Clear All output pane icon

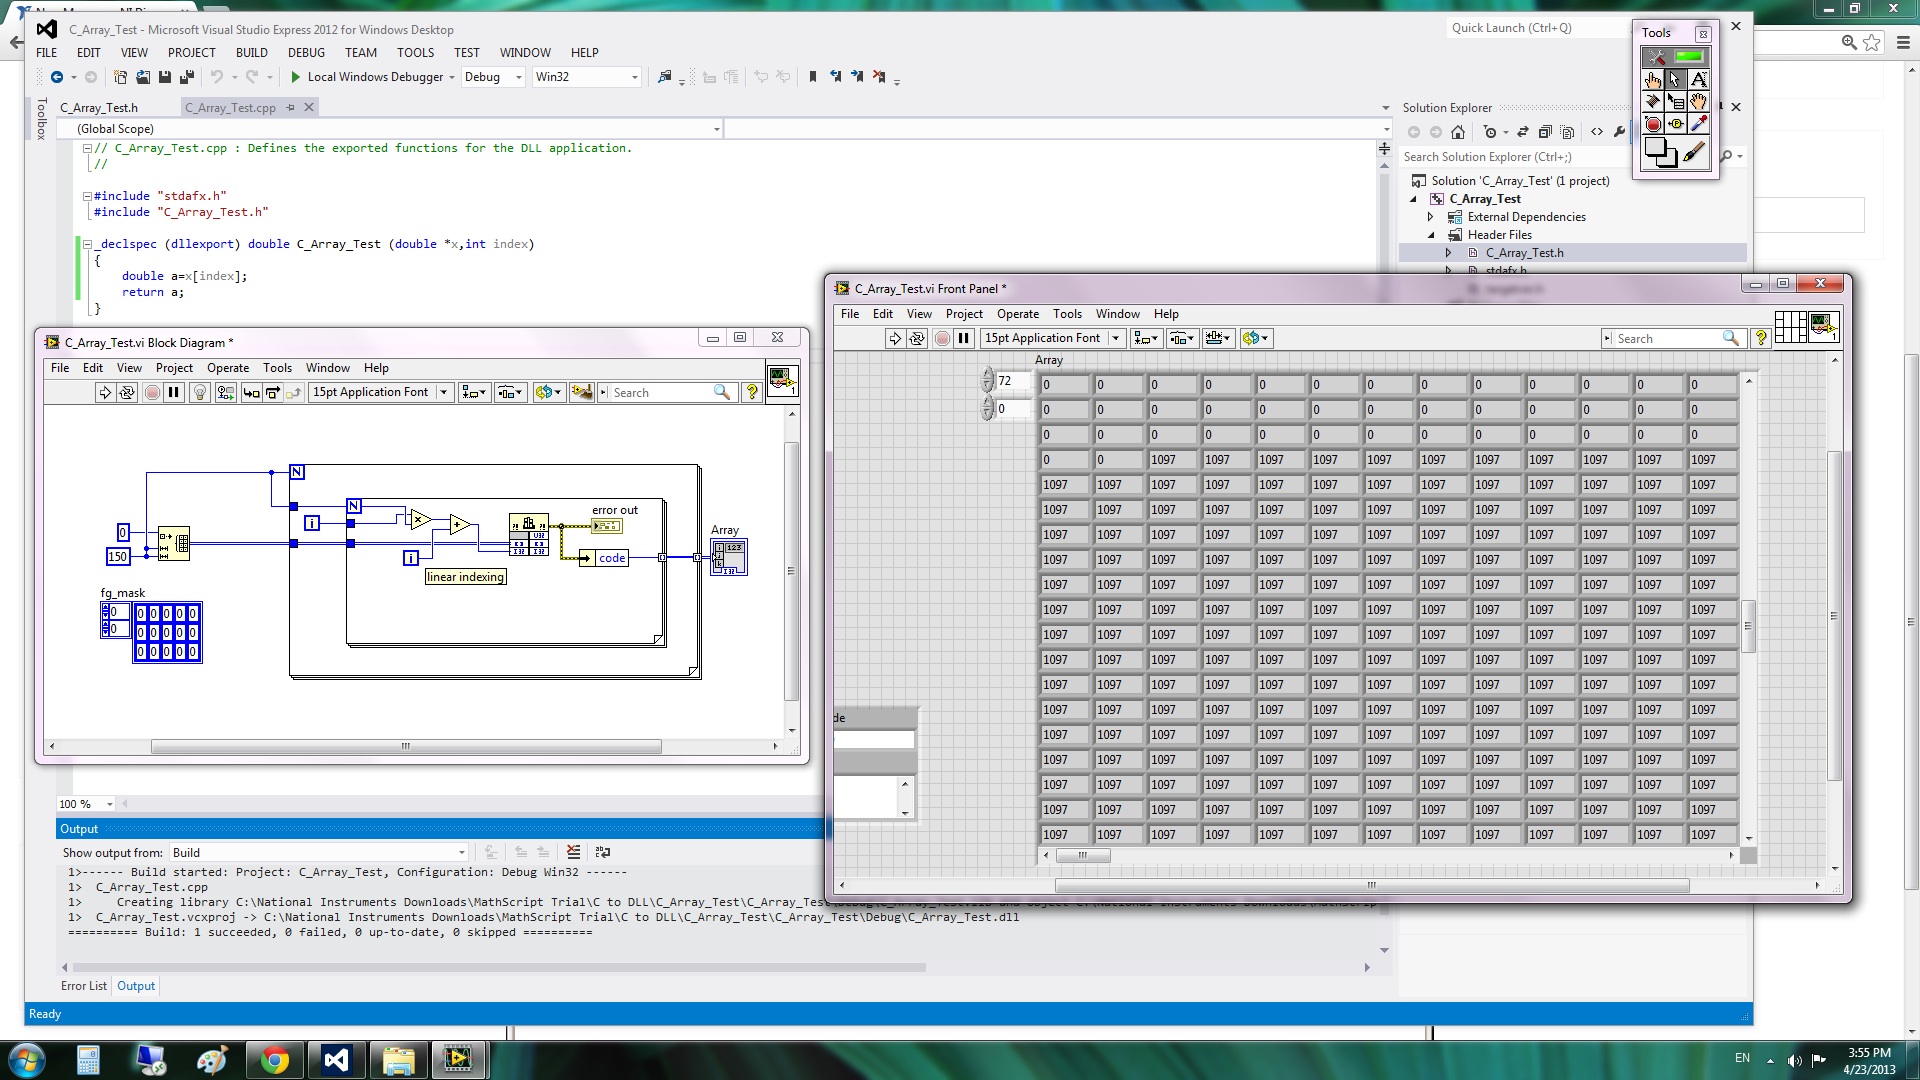[x=573, y=853]
